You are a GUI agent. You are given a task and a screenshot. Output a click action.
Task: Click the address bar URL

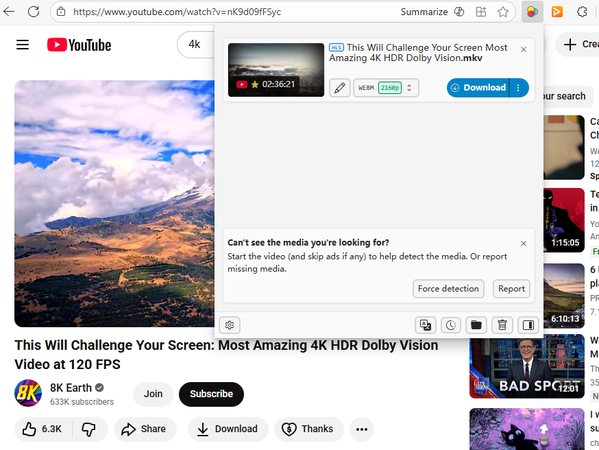177,12
